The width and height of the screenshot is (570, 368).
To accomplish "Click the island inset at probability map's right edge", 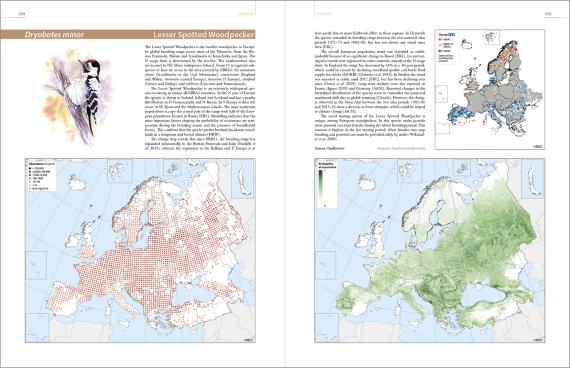I will click(533, 179).
